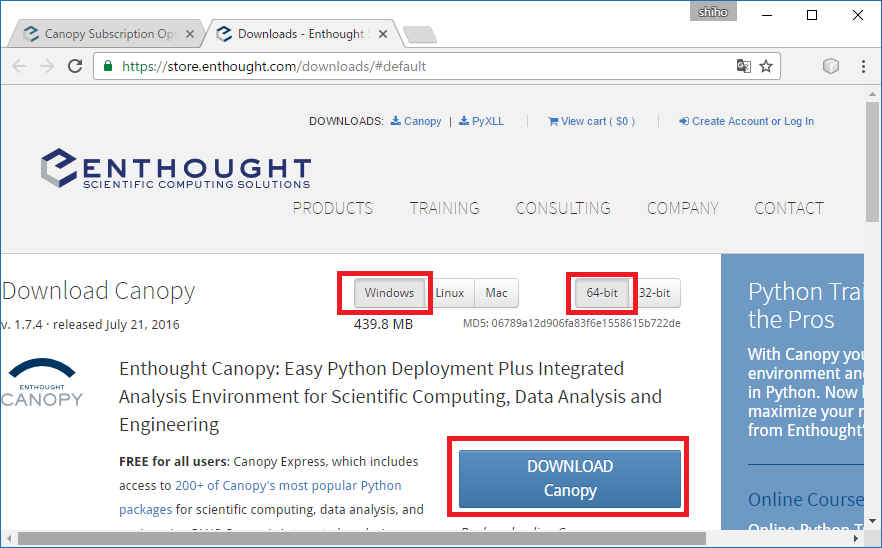This screenshot has height=548, width=882.
Task: Choose the 32-bit option
Action: pyautogui.click(x=655, y=293)
